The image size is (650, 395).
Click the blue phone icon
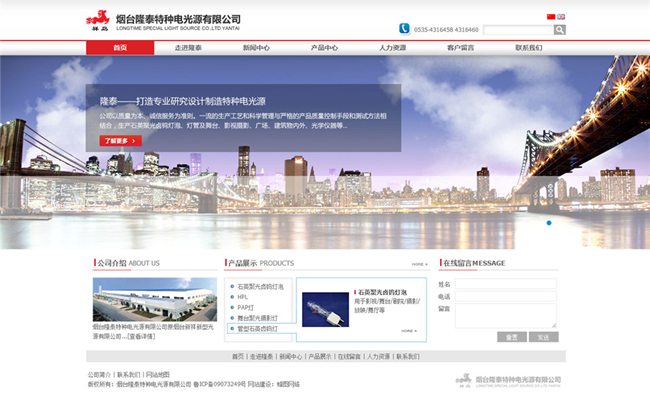click(x=404, y=29)
